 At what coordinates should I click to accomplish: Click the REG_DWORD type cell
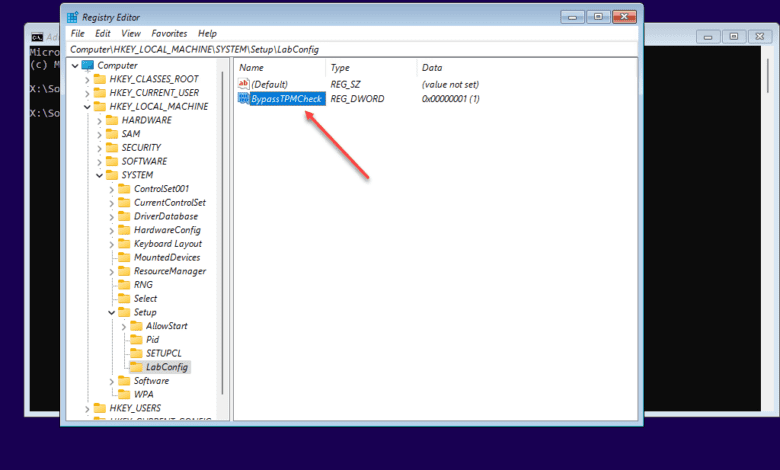[357, 98]
